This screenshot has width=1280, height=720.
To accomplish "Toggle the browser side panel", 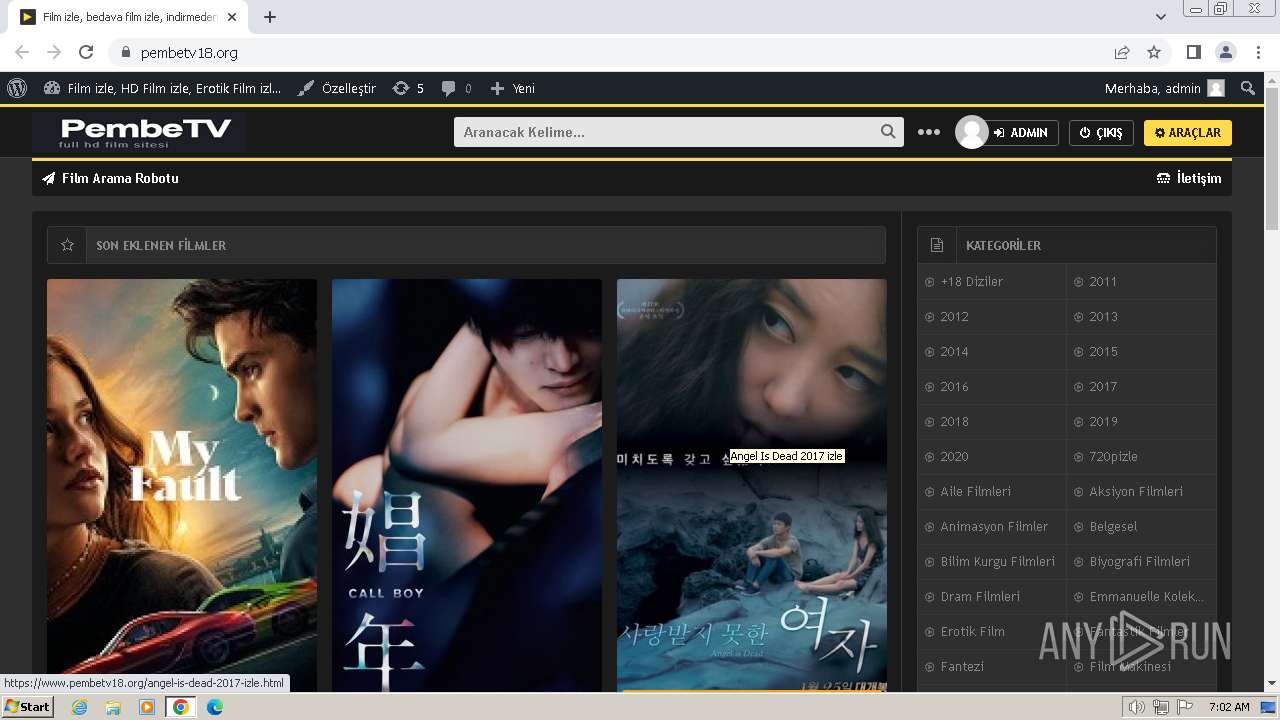I will (x=1193, y=52).
